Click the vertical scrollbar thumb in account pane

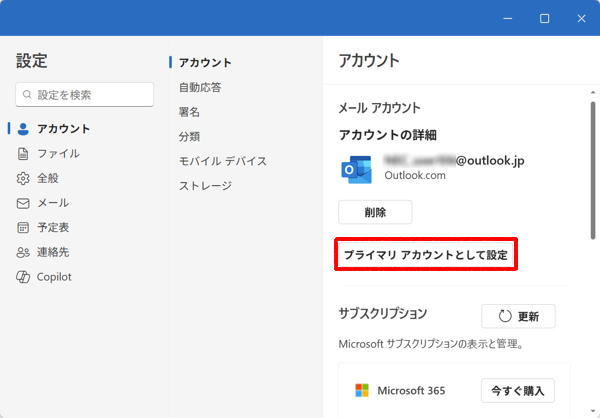click(593, 170)
